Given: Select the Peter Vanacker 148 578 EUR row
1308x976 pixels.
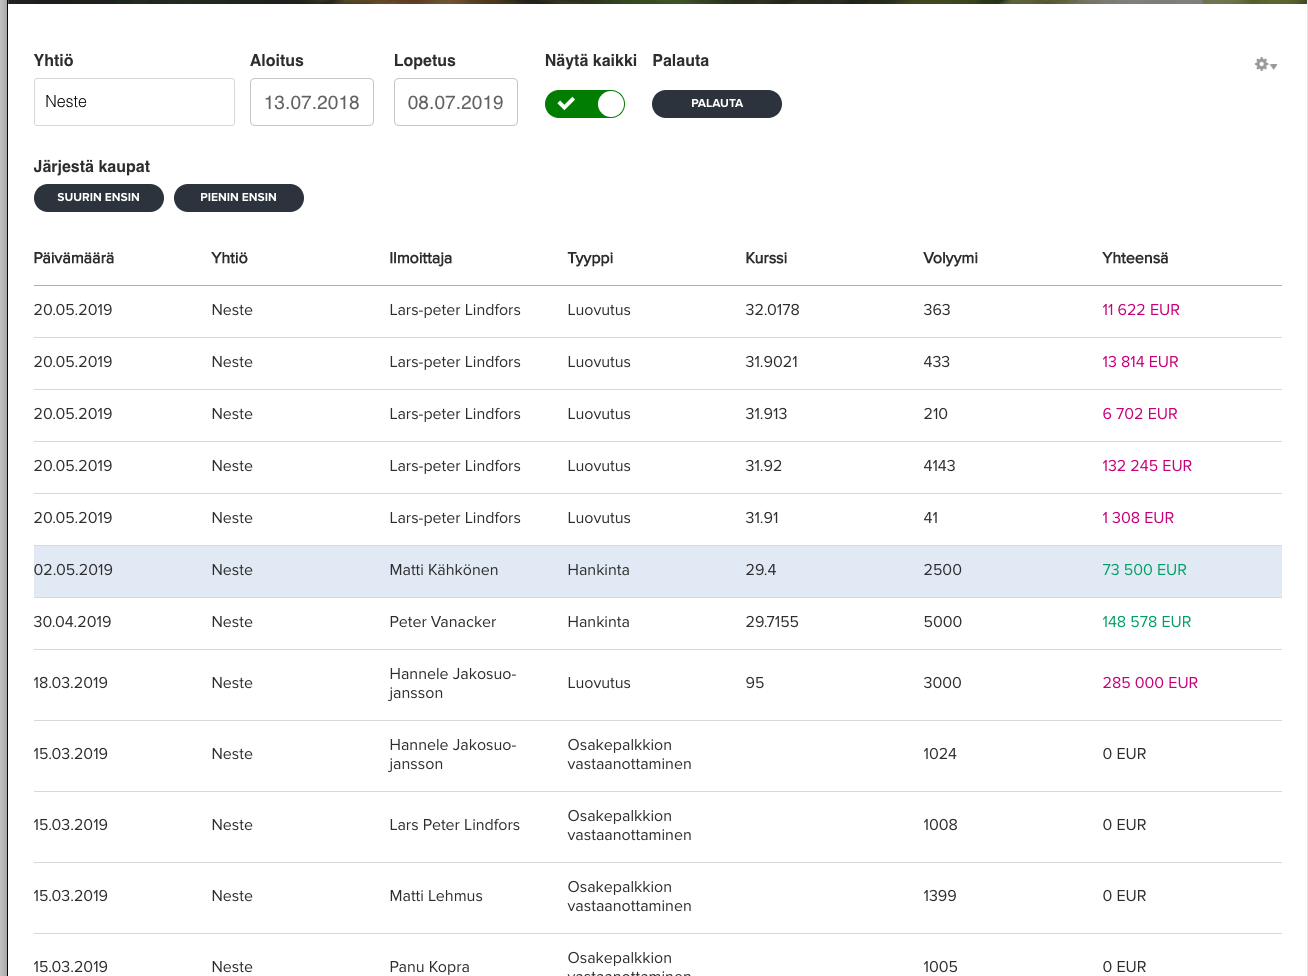Looking at the screenshot, I should [x=658, y=623].
